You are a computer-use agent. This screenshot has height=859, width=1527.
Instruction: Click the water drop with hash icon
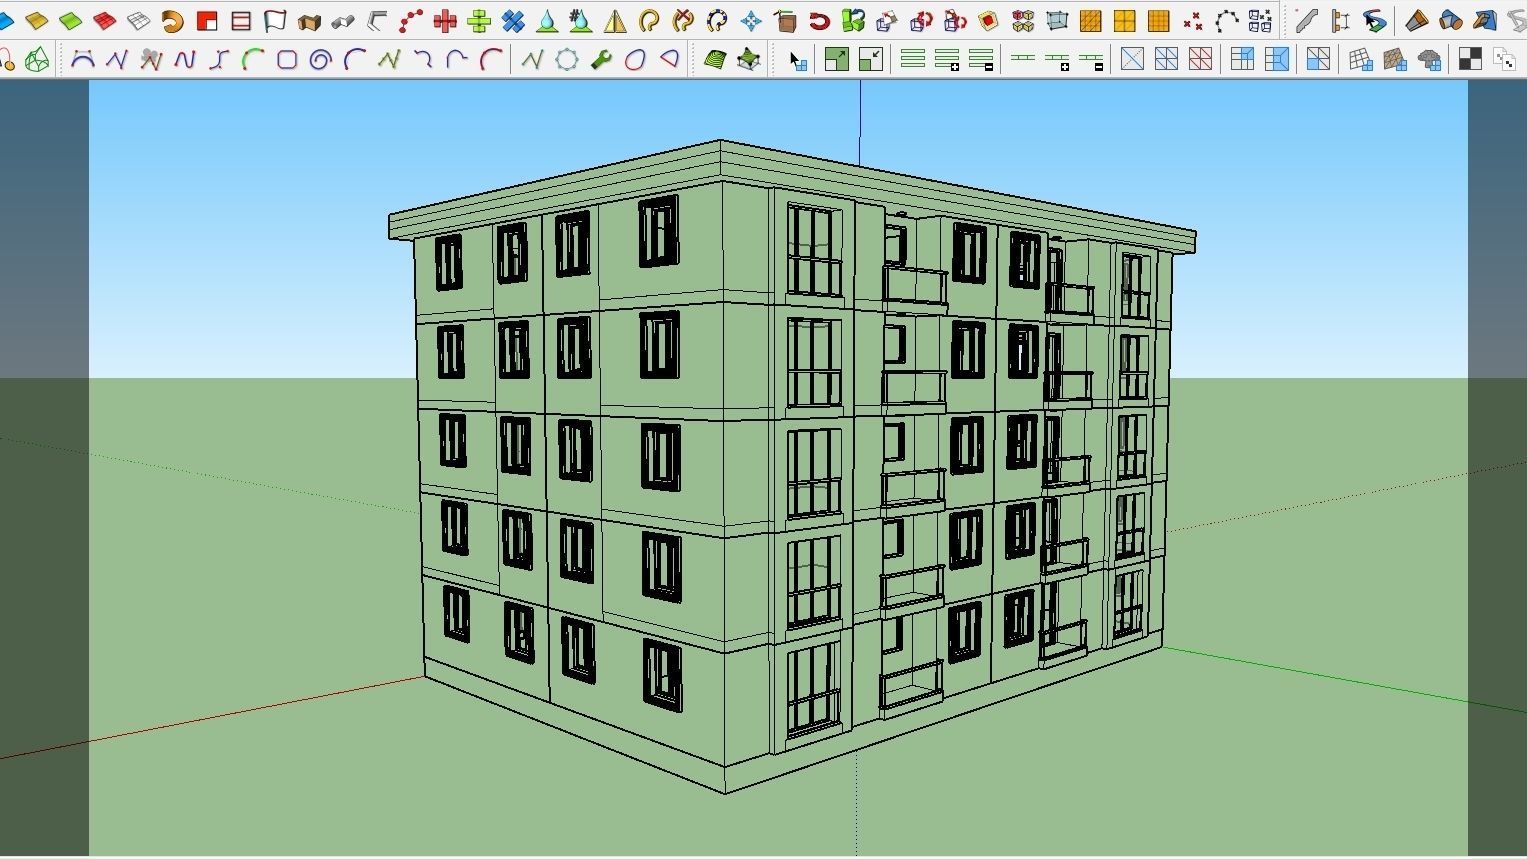pyautogui.click(x=581, y=21)
